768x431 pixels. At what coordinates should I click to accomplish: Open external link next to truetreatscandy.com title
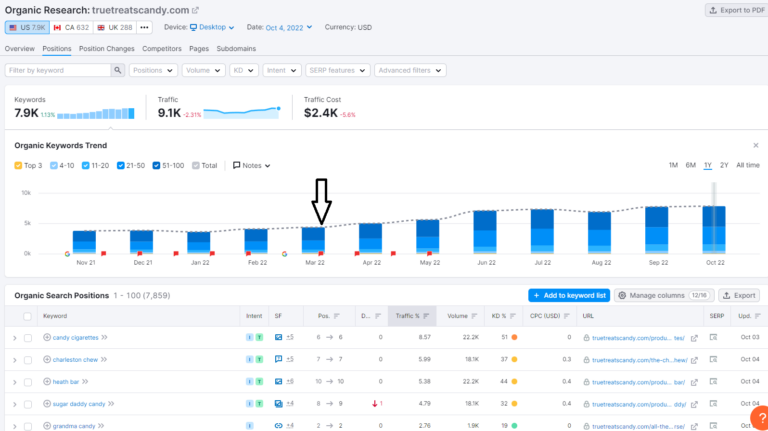(x=195, y=10)
